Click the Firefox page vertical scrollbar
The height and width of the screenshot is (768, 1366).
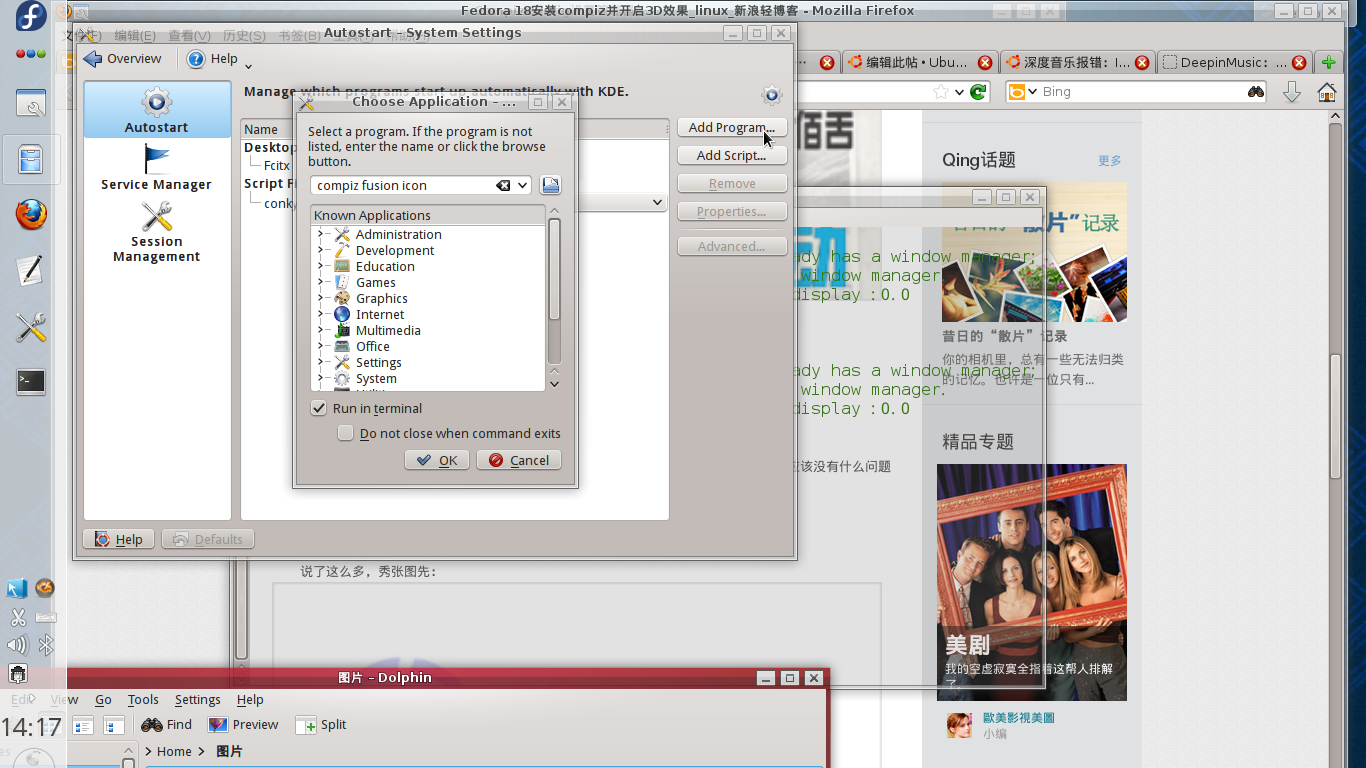1334,415
